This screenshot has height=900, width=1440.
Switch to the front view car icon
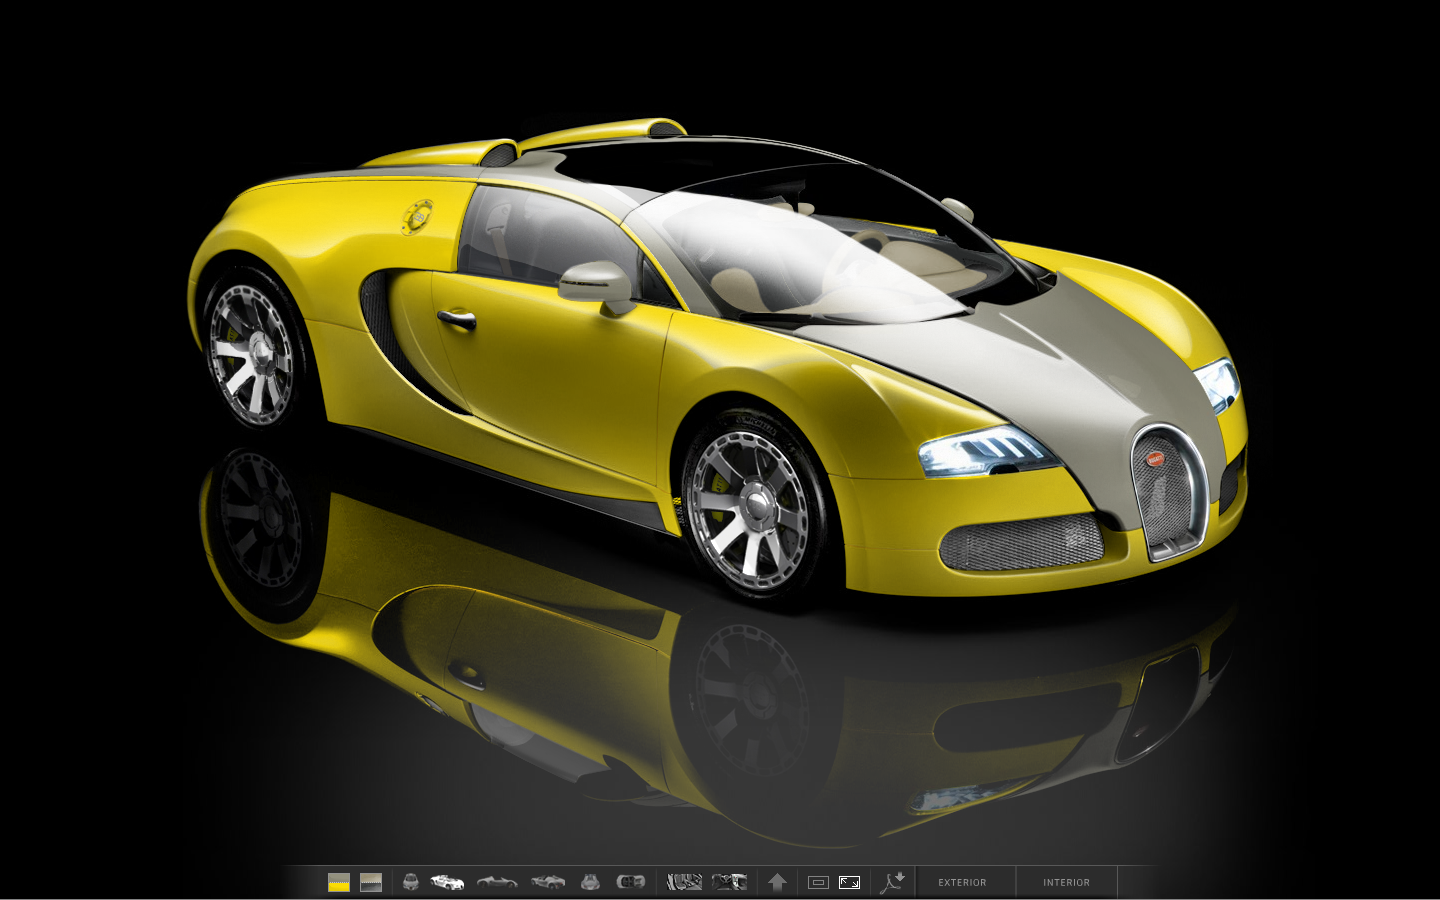410,882
